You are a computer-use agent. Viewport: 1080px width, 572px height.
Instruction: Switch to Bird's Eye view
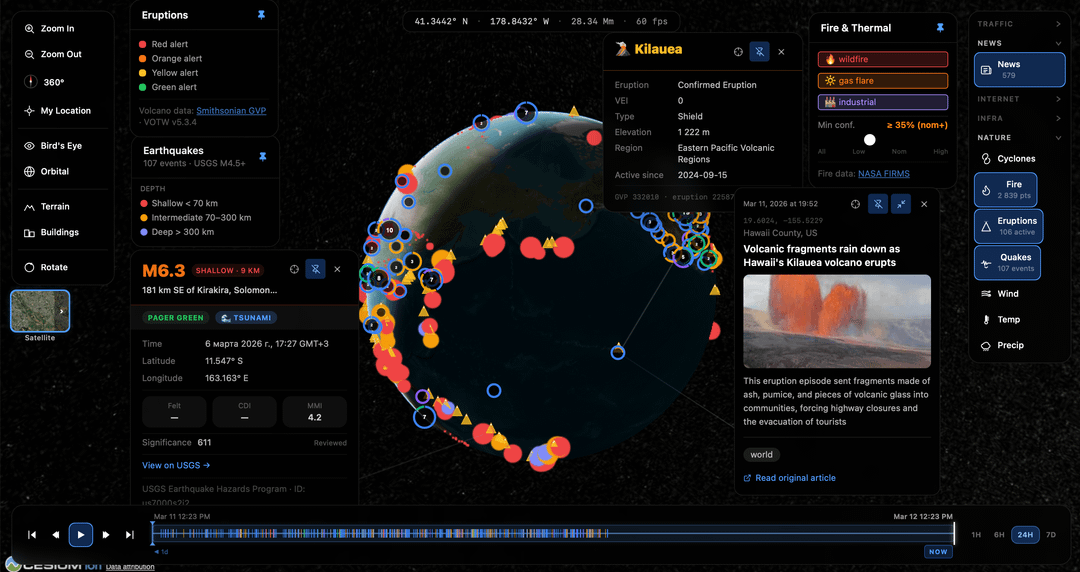pyautogui.click(x=61, y=146)
